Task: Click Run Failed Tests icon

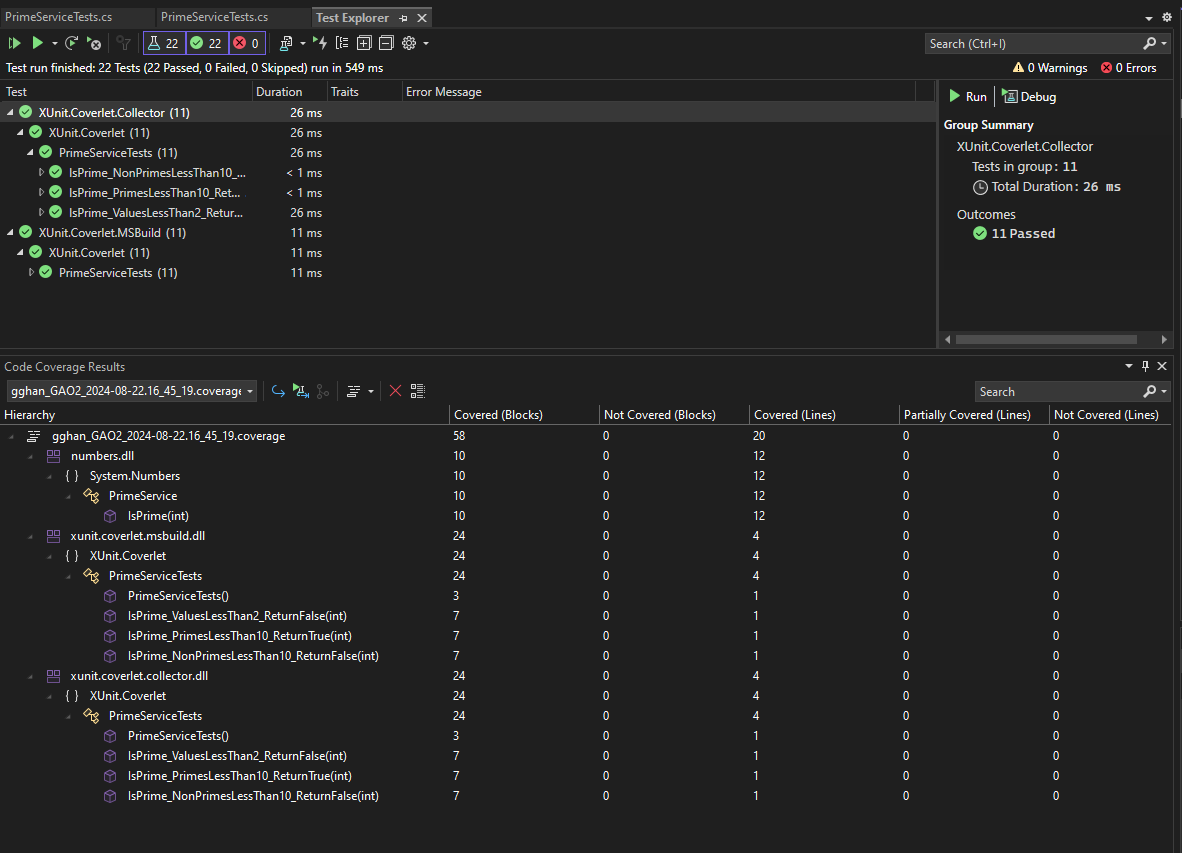Action: pos(93,43)
